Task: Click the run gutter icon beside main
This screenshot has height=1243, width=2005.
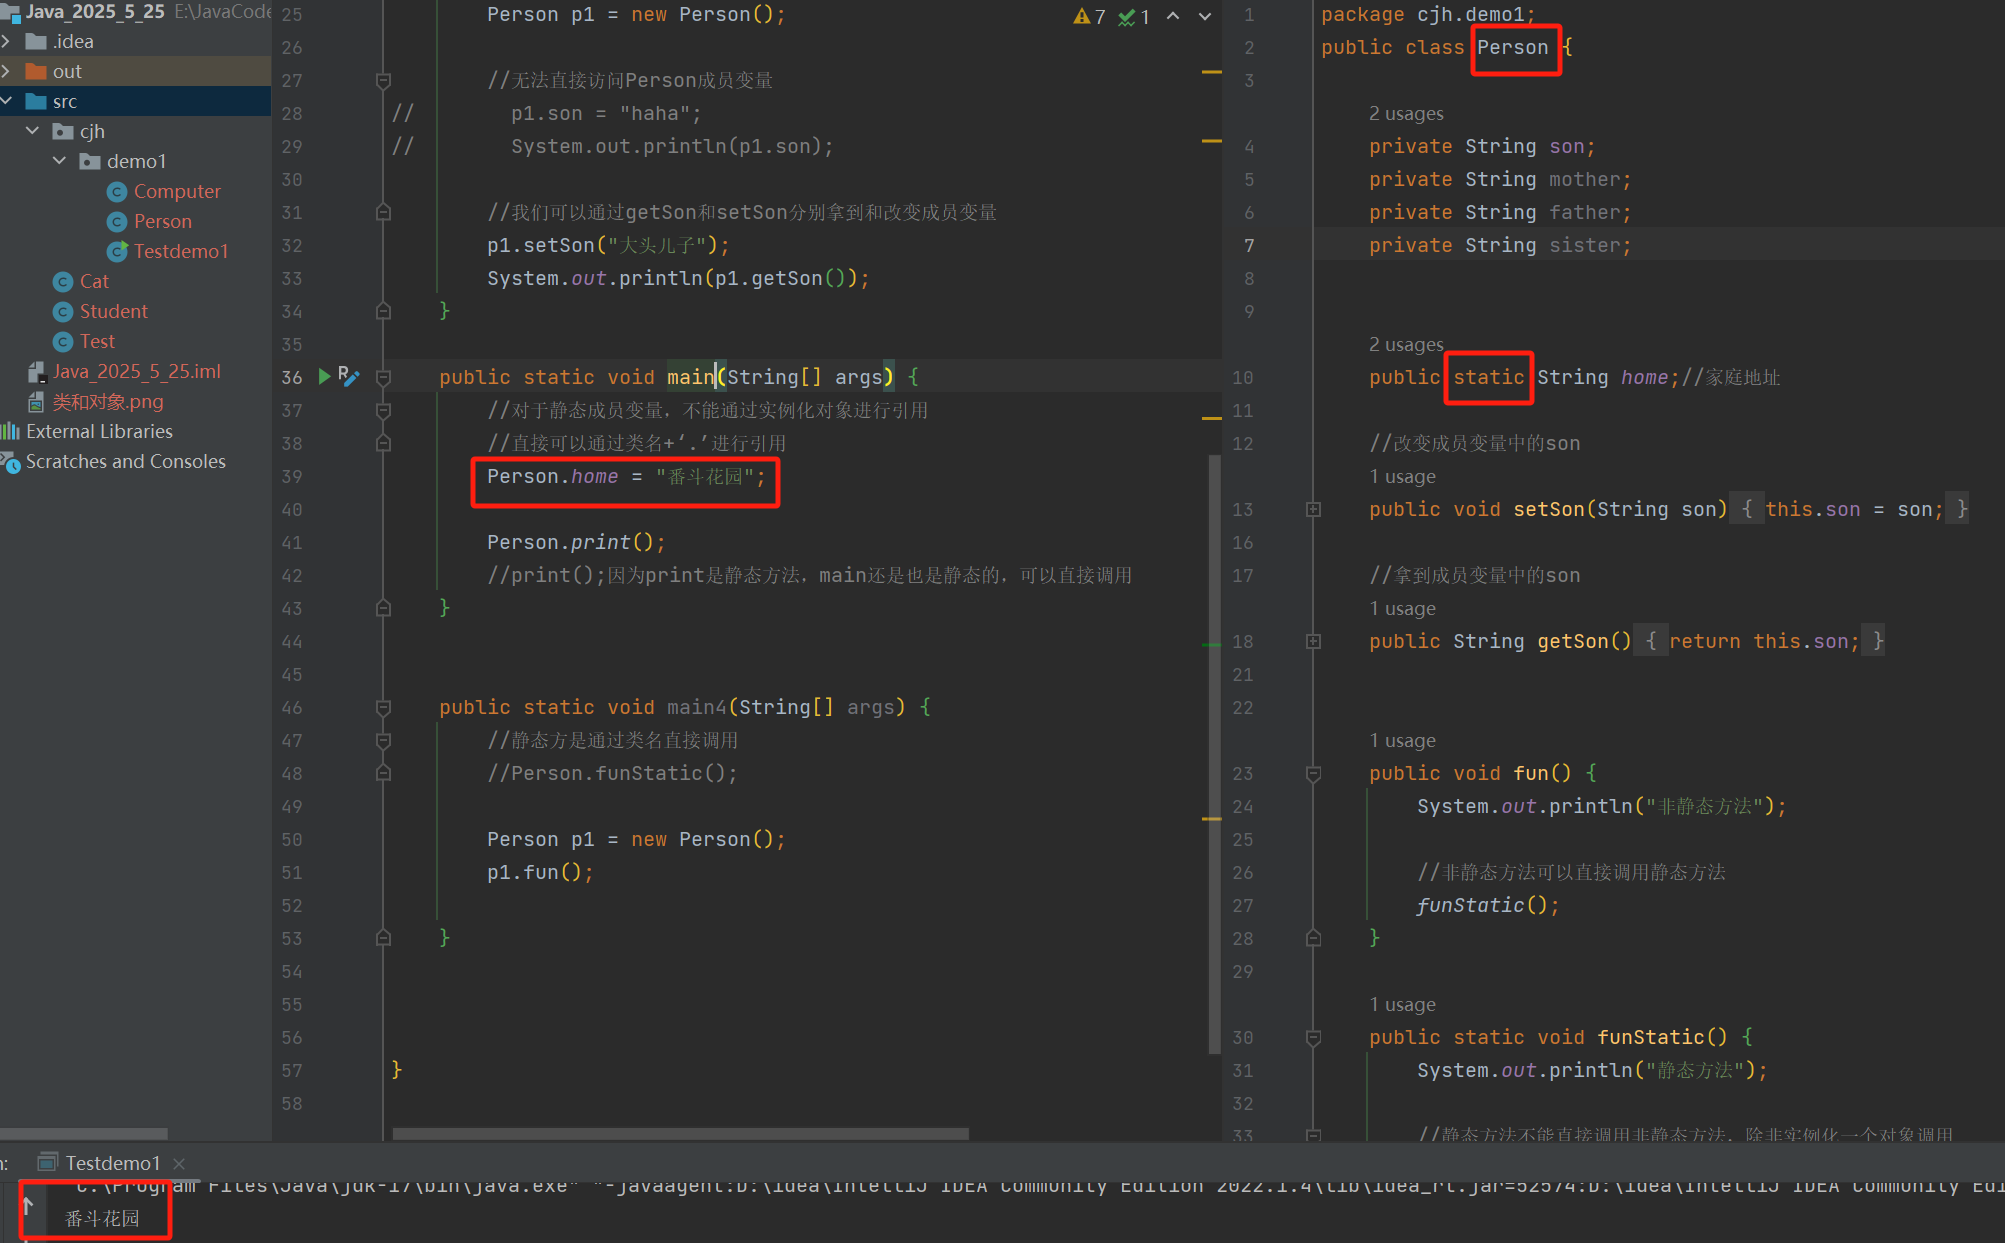Action: tap(324, 376)
